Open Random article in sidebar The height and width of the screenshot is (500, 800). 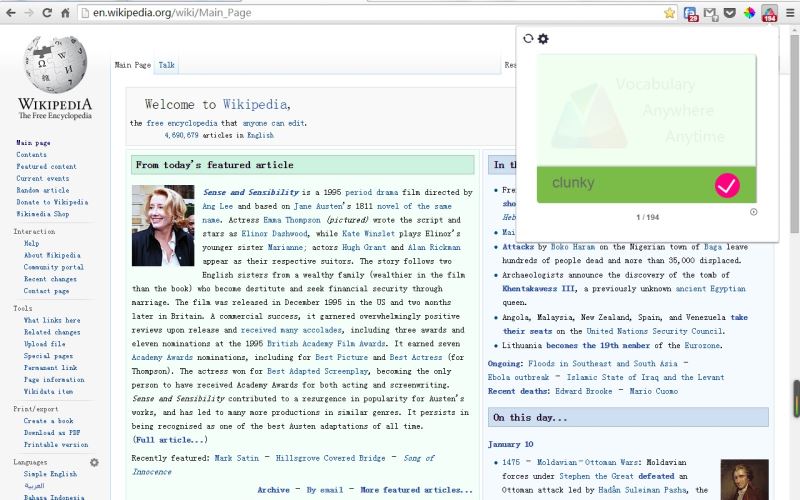coord(42,190)
